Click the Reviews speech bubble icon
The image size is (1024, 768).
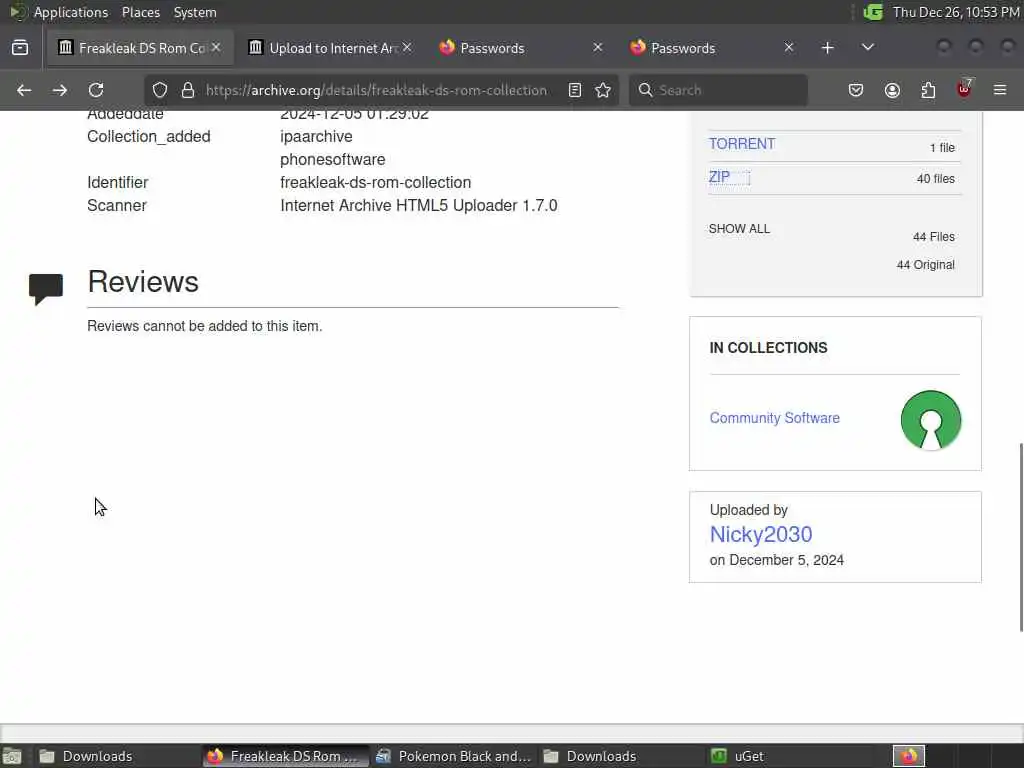46,289
